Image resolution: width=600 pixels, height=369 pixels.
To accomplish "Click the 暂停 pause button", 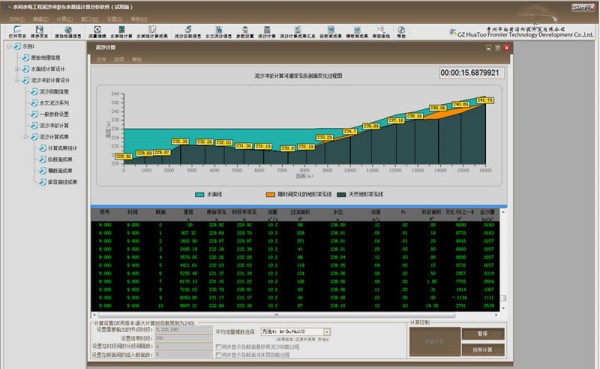I will point(483,334).
